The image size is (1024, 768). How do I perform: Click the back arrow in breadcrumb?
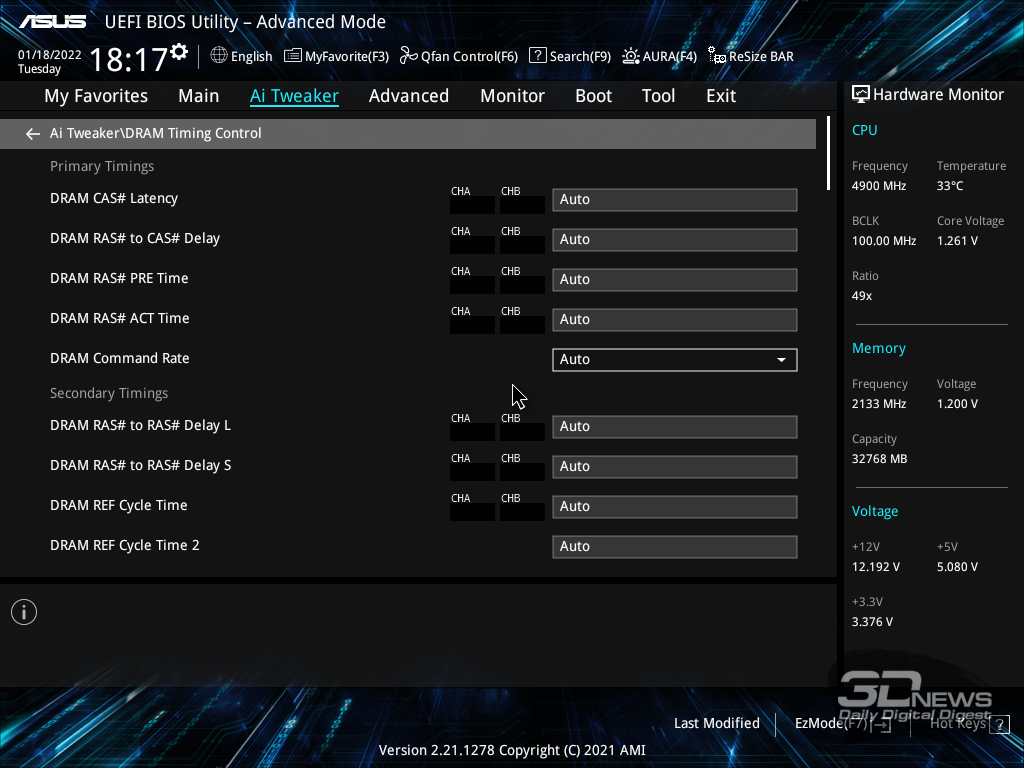pyautogui.click(x=33, y=134)
